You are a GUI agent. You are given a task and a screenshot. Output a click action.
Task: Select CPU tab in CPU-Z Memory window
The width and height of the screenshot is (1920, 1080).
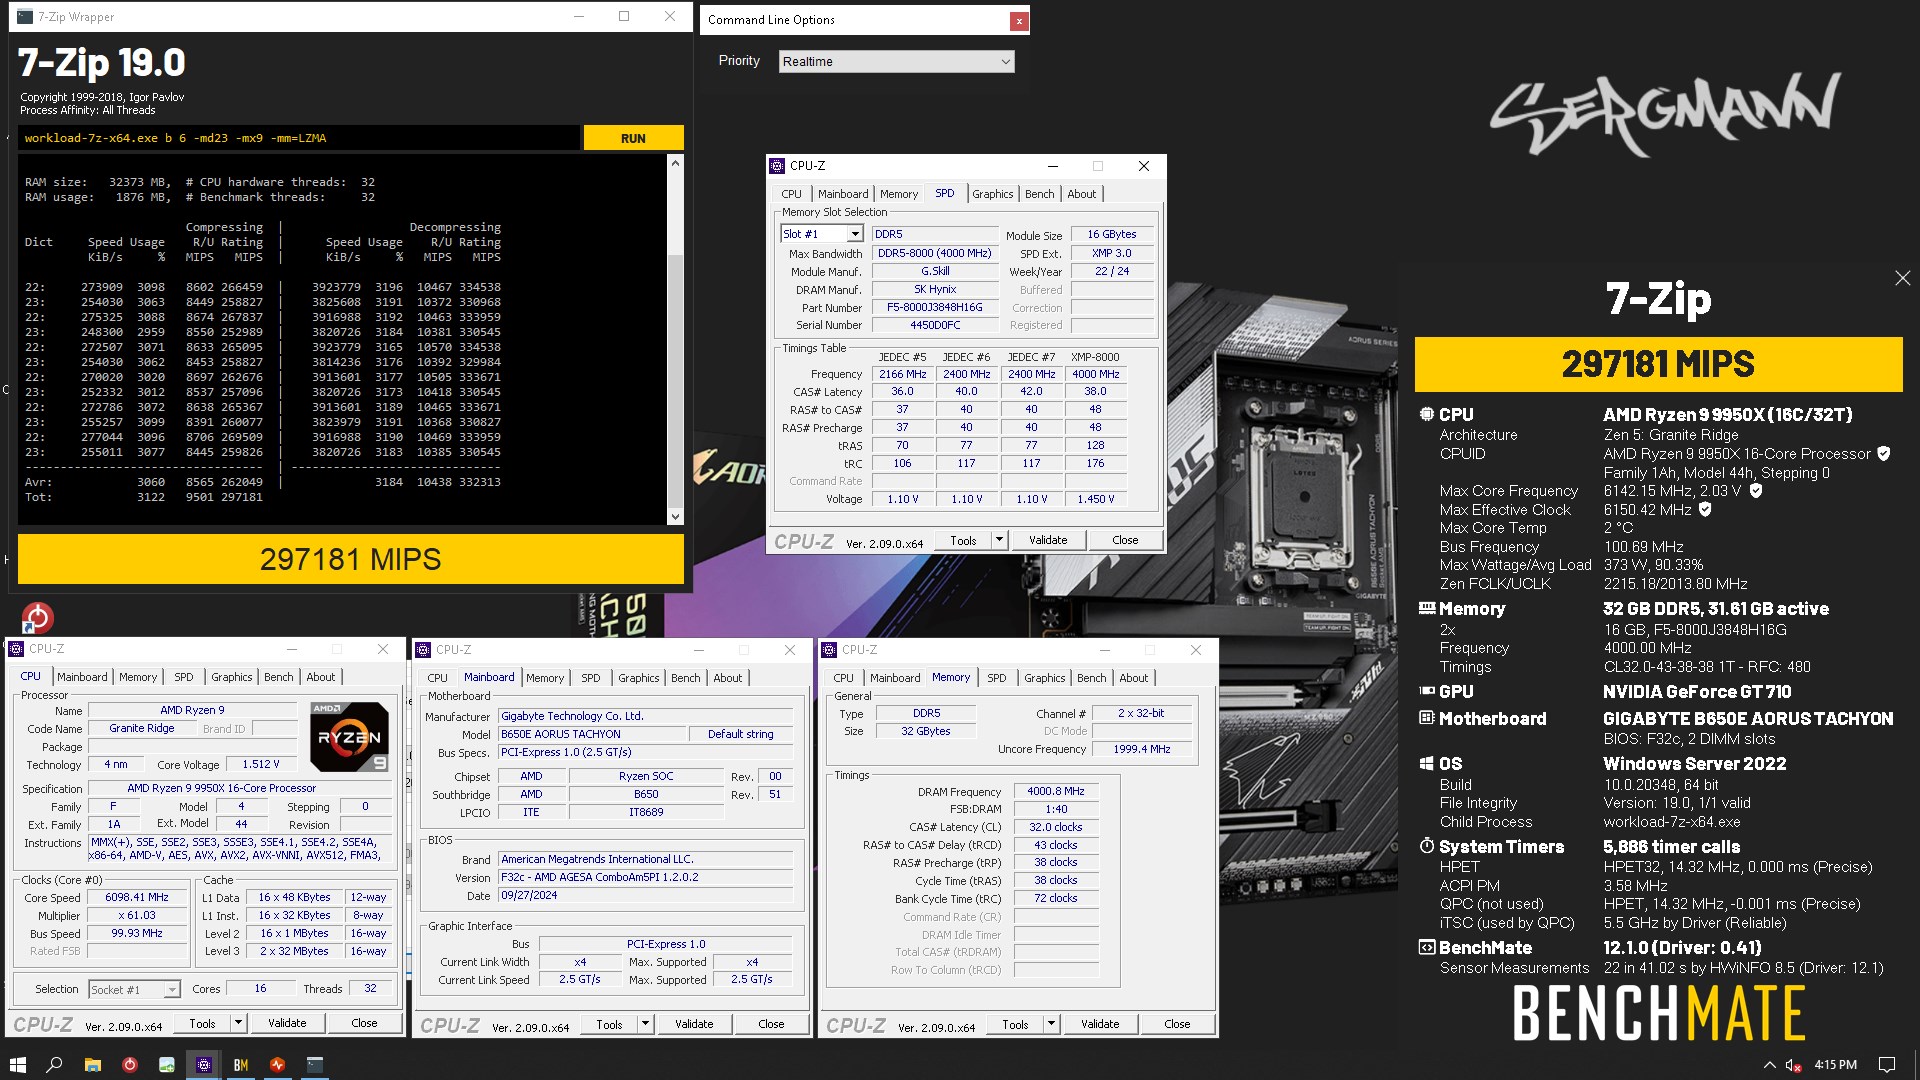point(843,678)
